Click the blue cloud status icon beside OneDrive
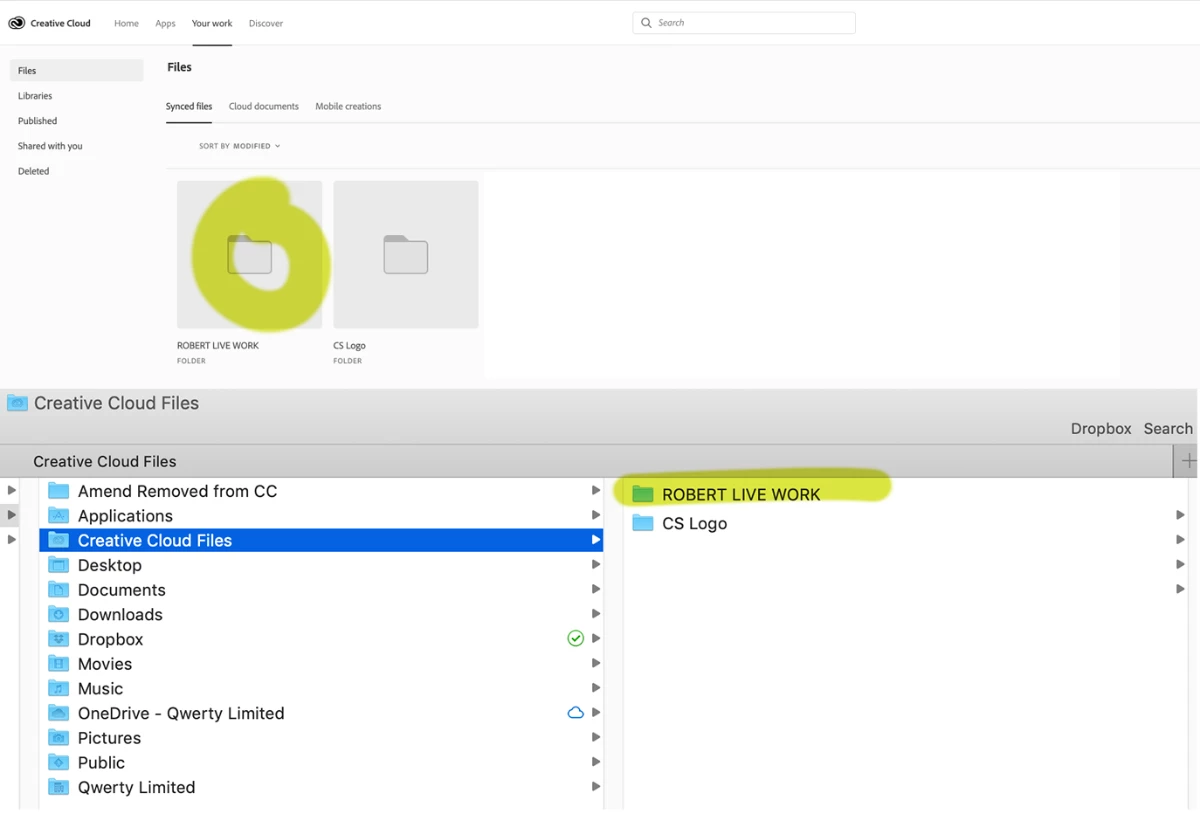 [575, 713]
